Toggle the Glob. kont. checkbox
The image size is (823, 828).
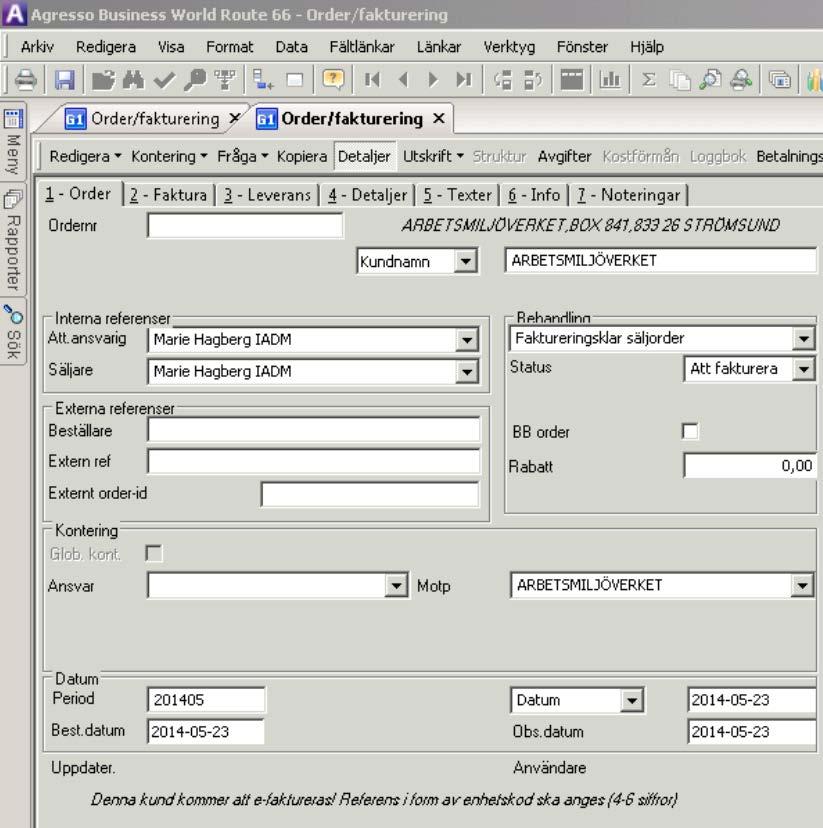coord(154,553)
